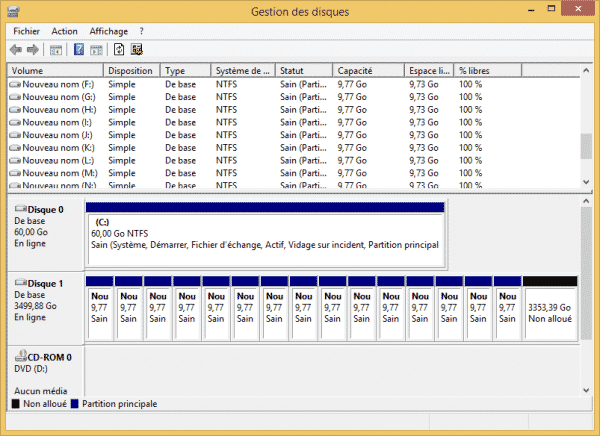
Task: Open the ? help menu
Action: click(x=142, y=31)
